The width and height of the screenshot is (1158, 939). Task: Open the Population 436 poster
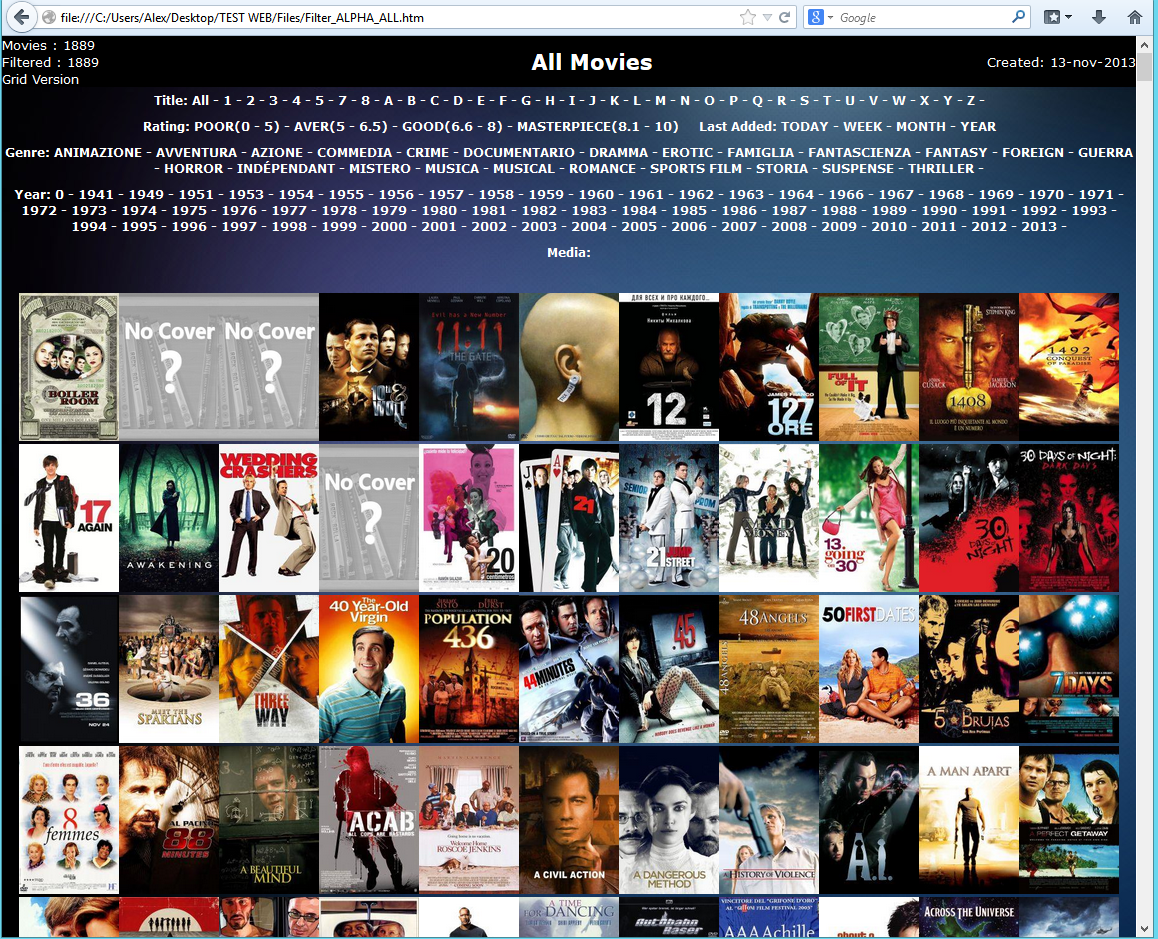(469, 669)
